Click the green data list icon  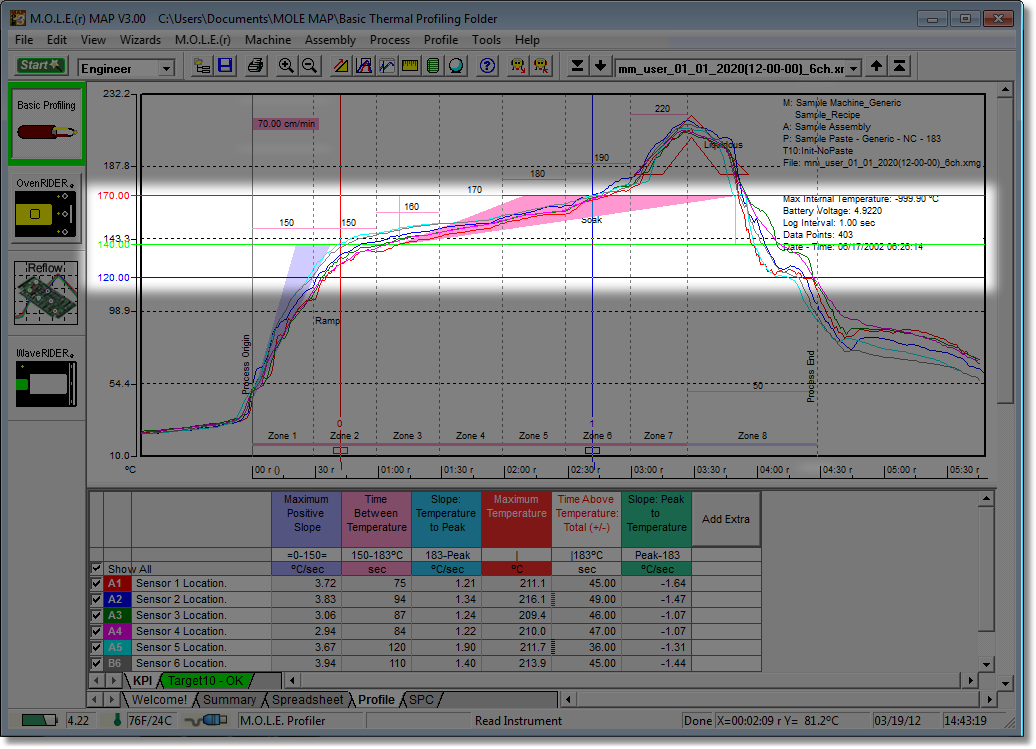pyautogui.click(x=433, y=66)
